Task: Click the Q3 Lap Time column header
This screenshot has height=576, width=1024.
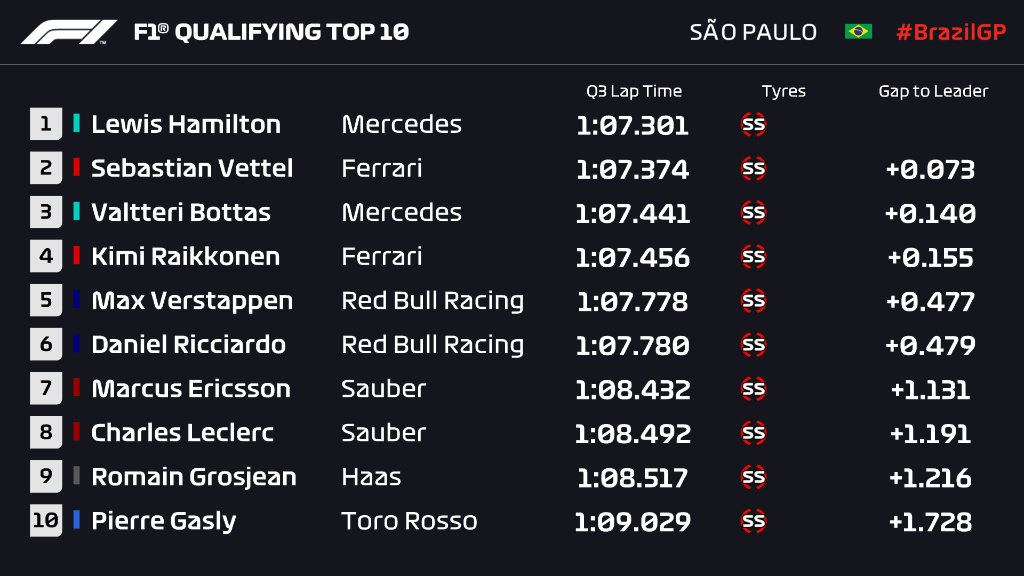Action: pyautogui.click(x=634, y=91)
